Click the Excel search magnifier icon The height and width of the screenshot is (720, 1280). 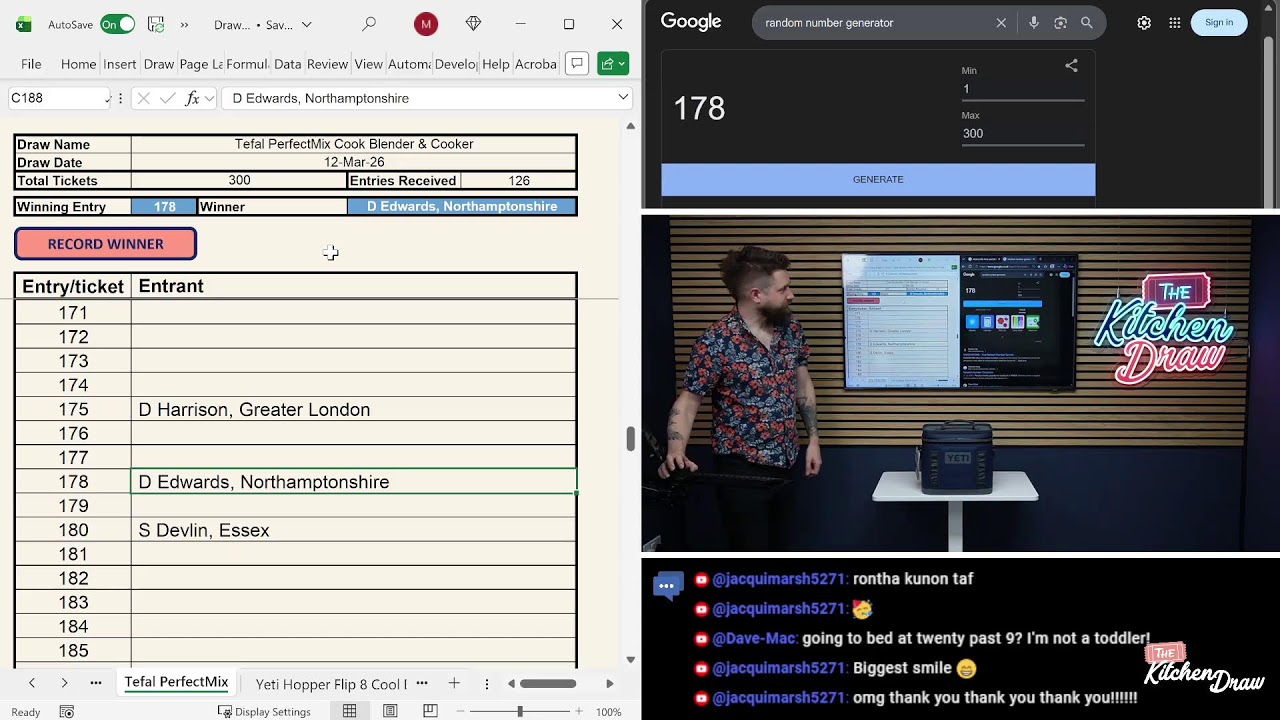[369, 24]
